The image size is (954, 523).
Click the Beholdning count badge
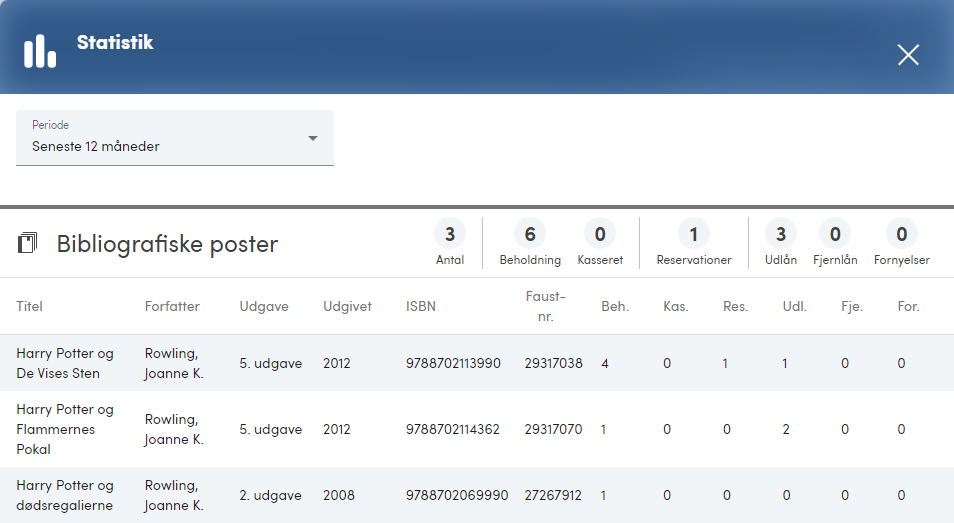[530, 234]
